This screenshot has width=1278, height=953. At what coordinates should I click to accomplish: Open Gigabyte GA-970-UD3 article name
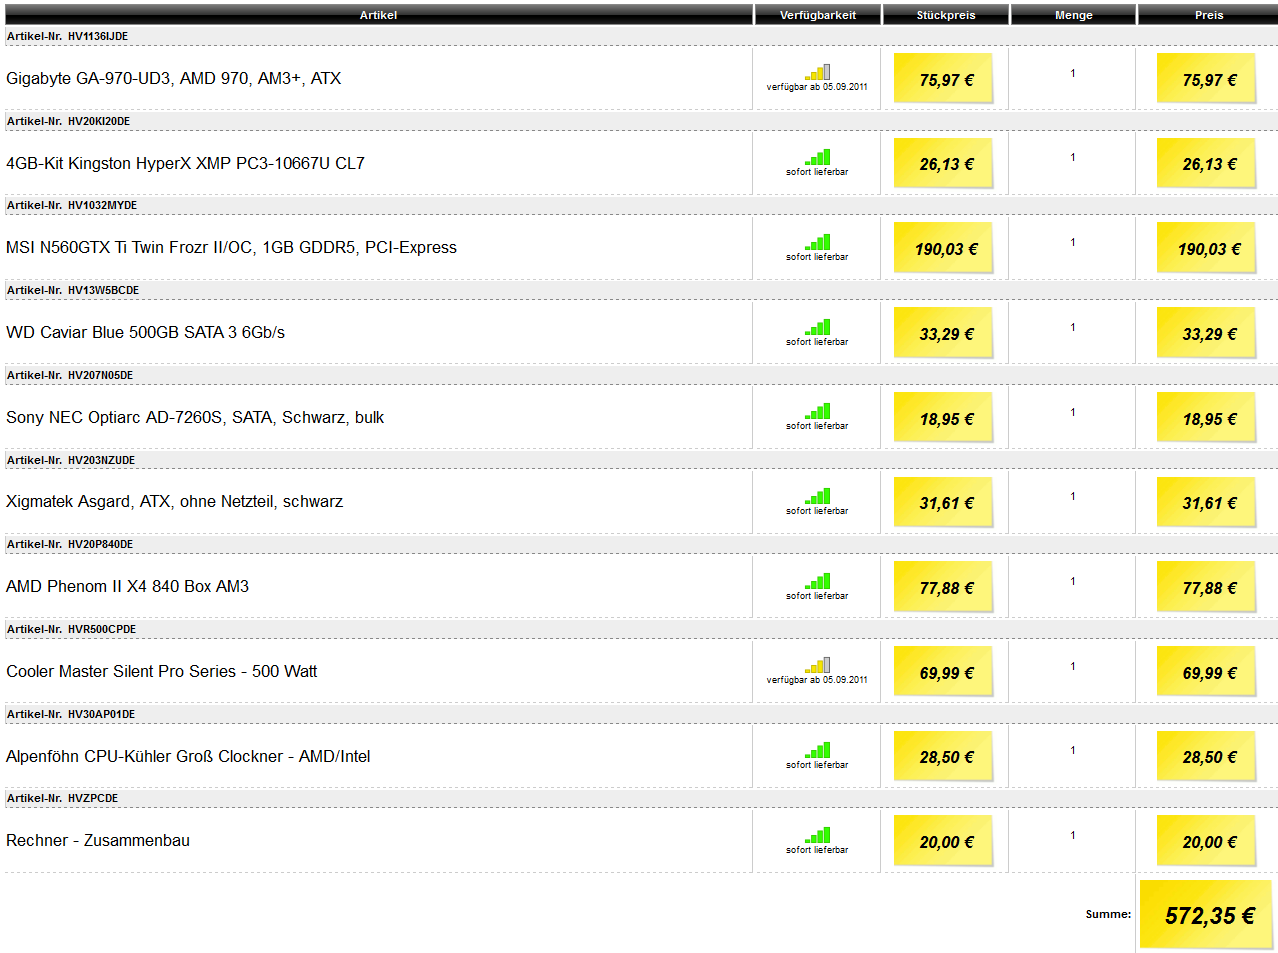click(174, 78)
